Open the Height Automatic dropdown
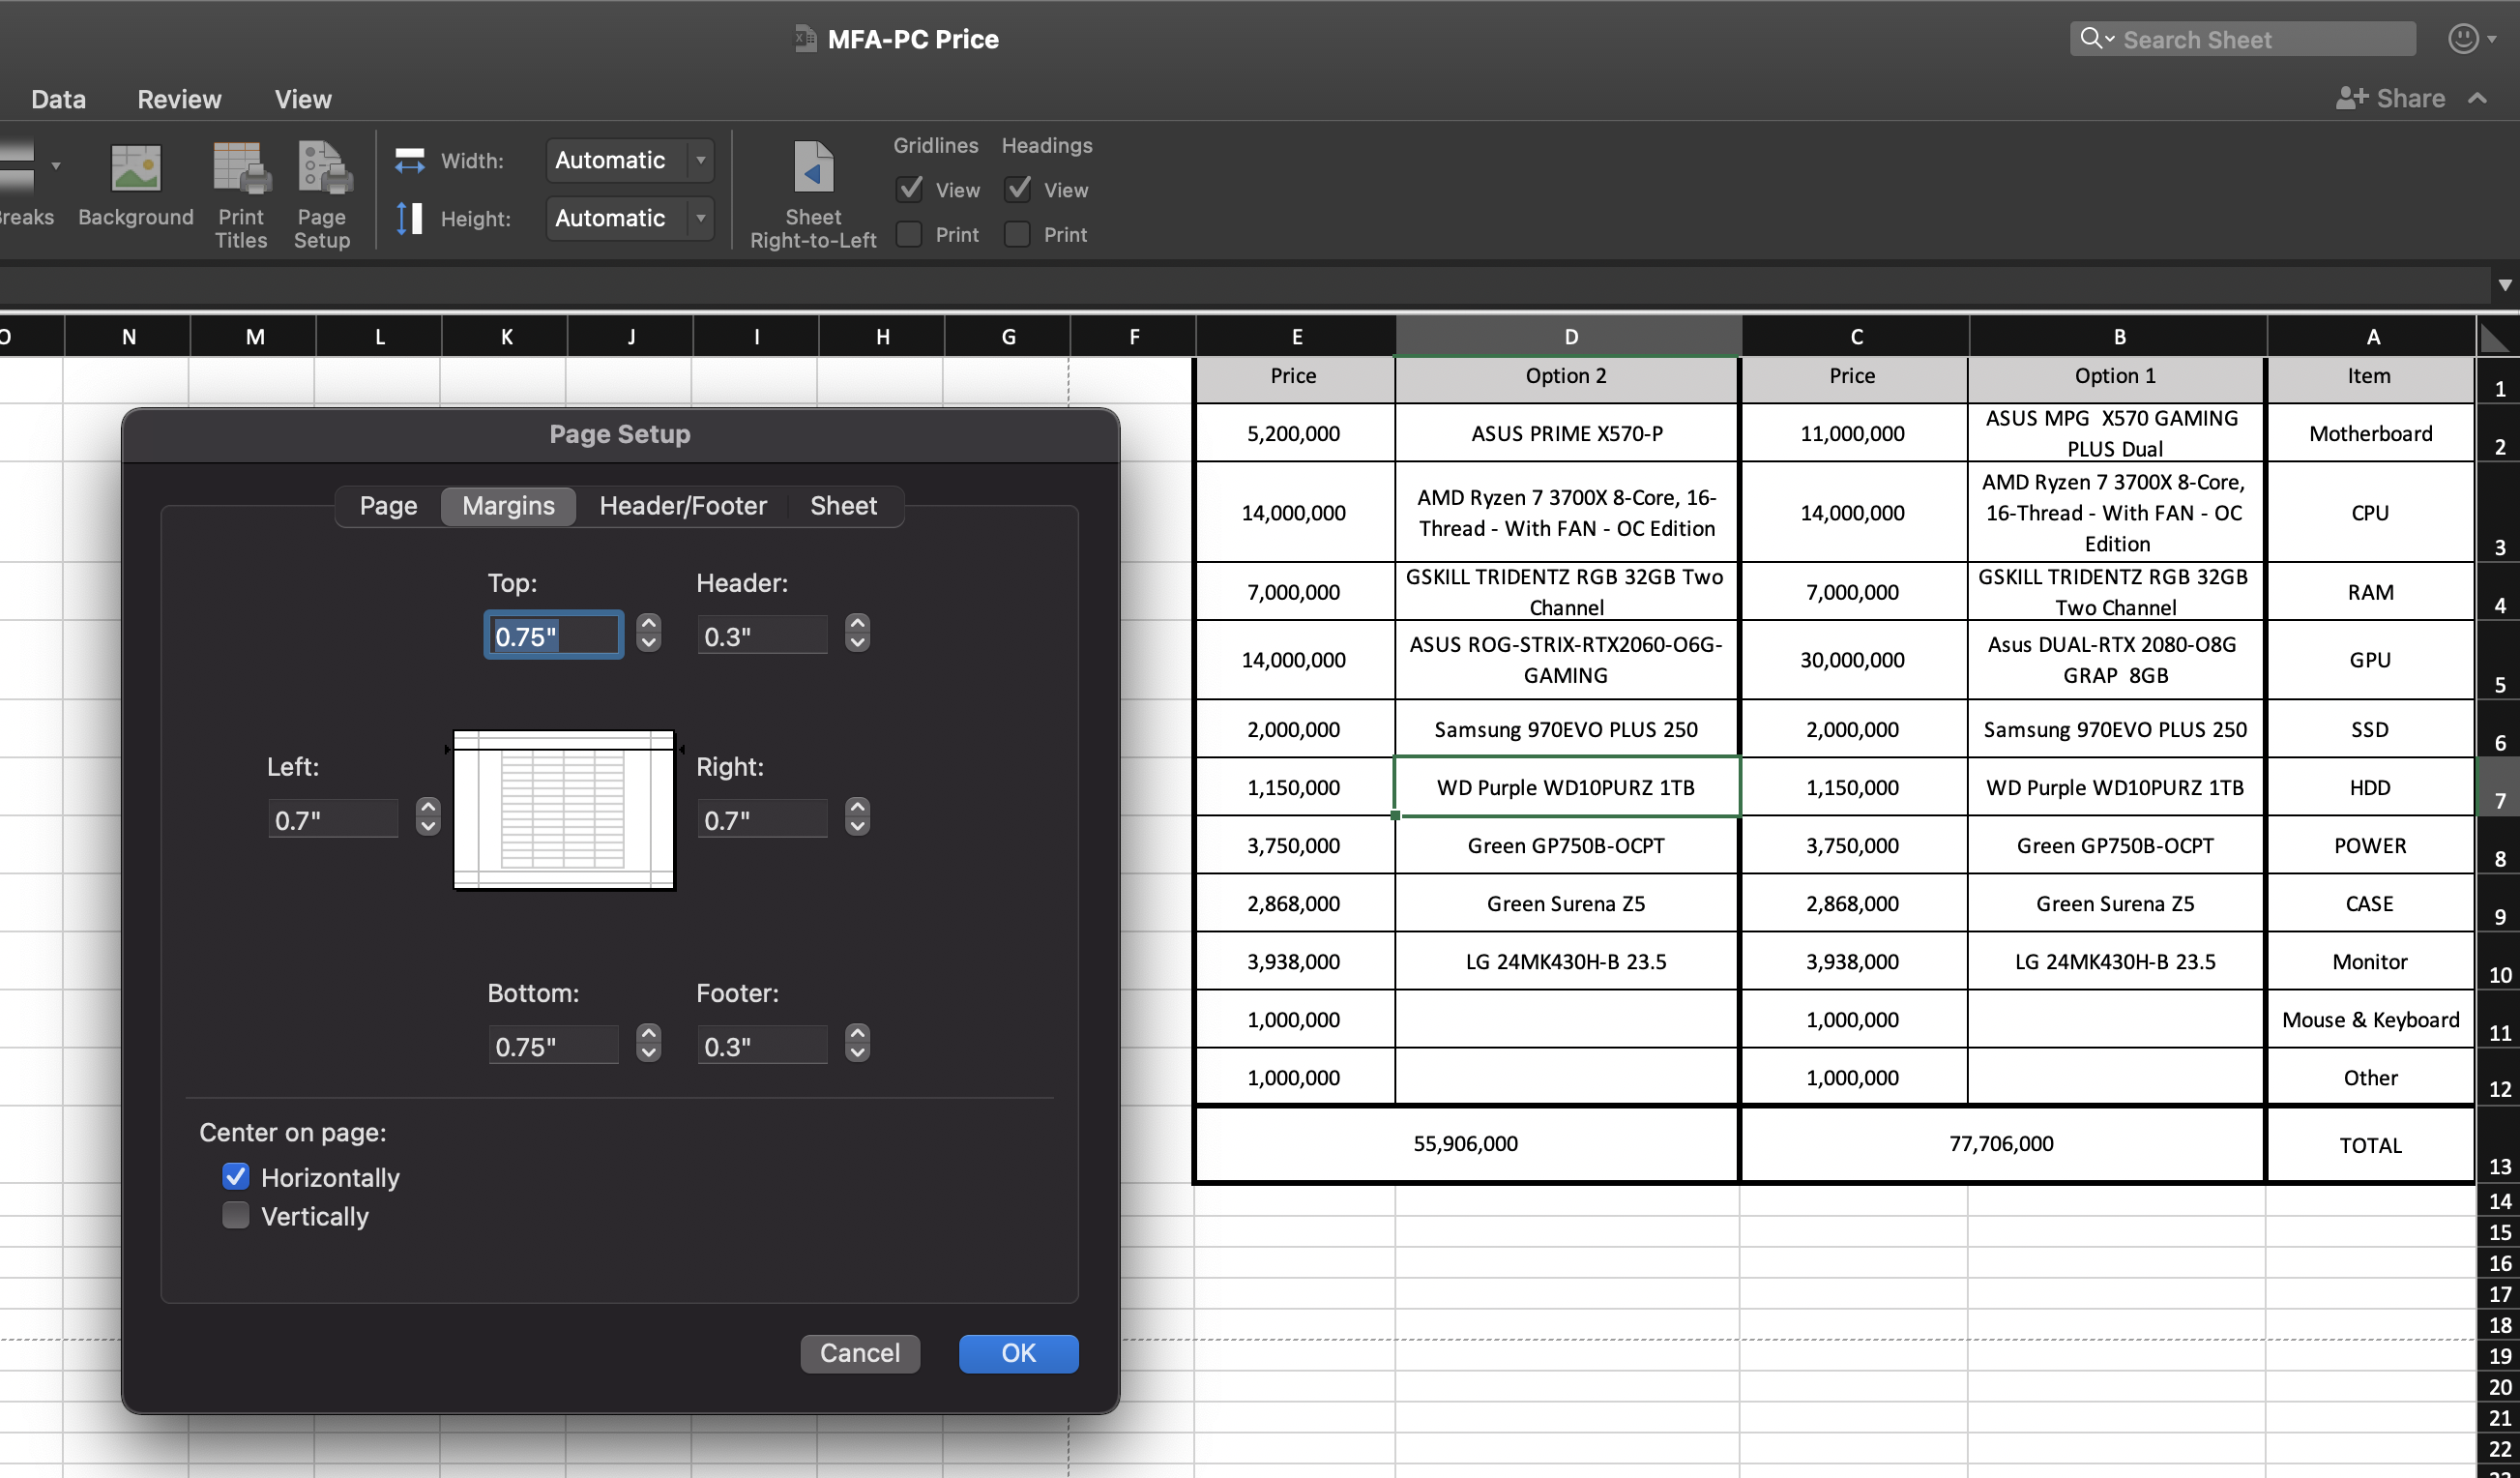 (x=700, y=218)
